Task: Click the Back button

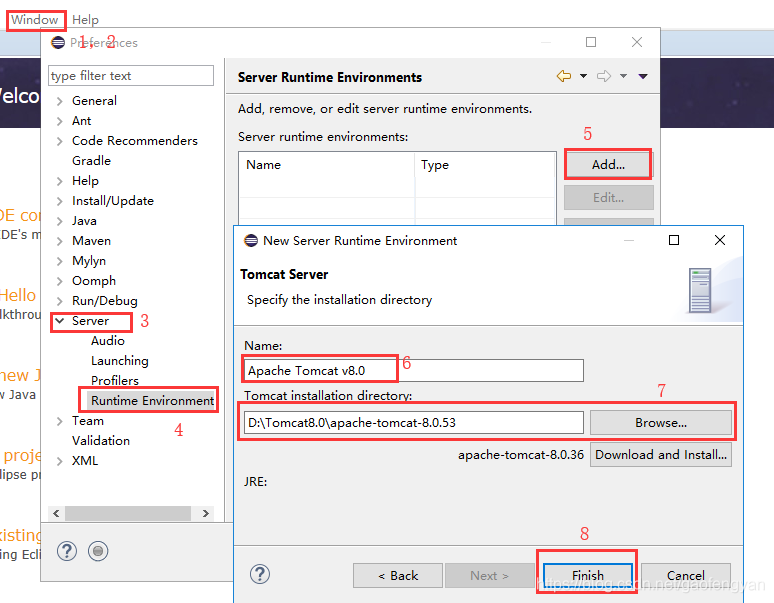Action: [x=398, y=576]
